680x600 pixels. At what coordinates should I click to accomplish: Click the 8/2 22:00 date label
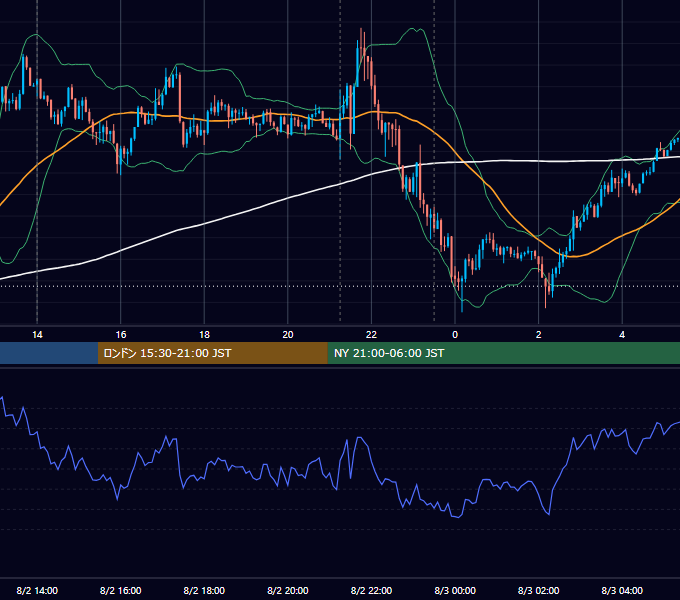click(x=371, y=590)
